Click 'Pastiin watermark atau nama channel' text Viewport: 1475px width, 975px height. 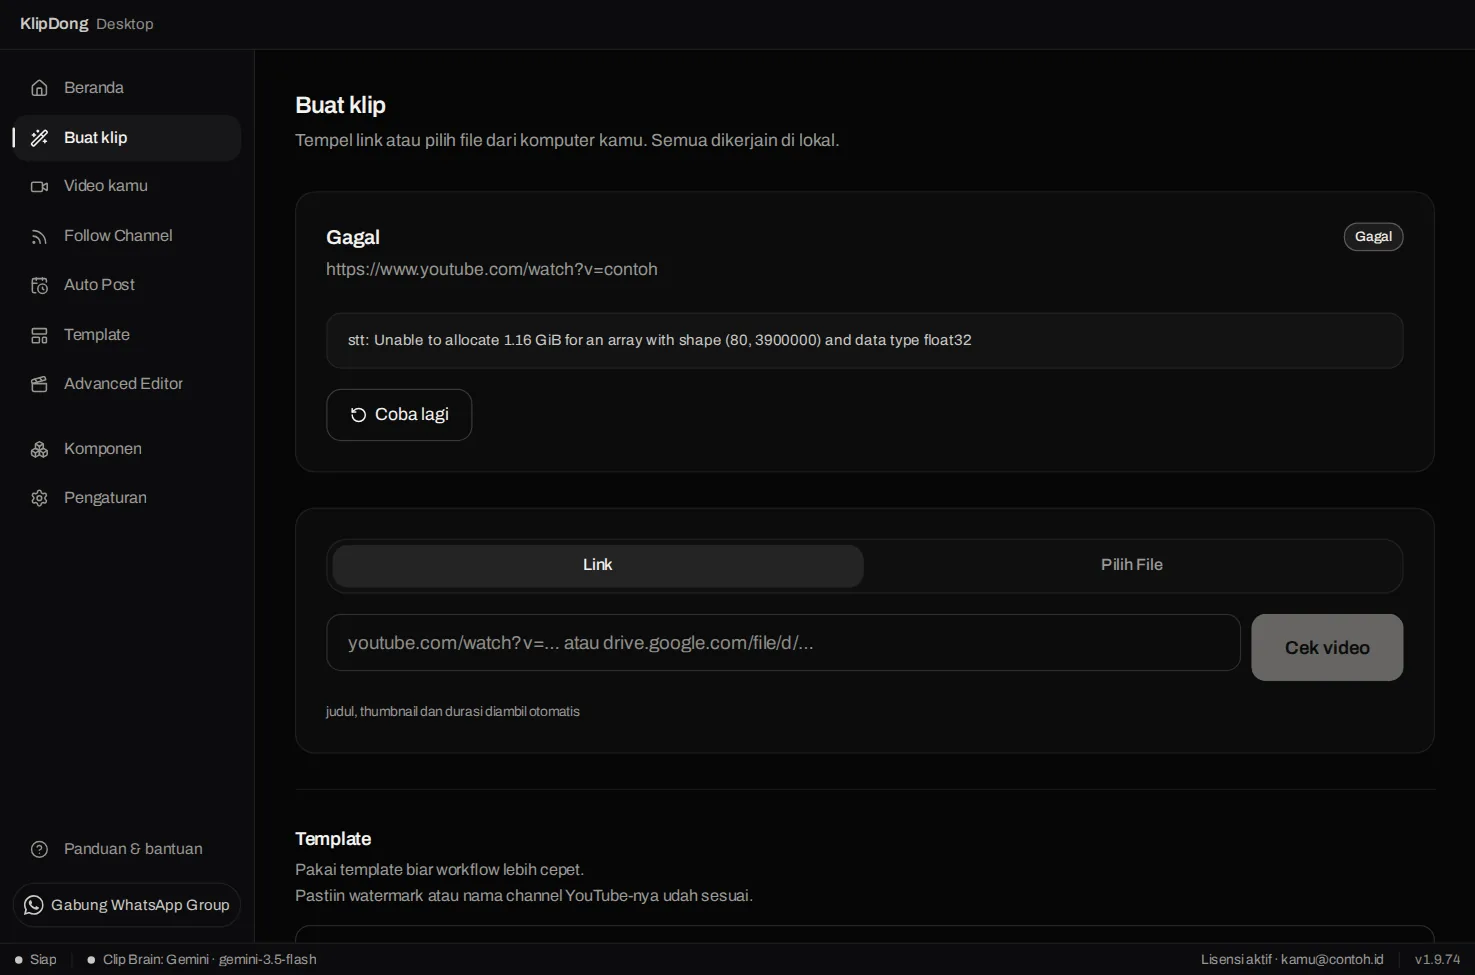click(x=524, y=896)
